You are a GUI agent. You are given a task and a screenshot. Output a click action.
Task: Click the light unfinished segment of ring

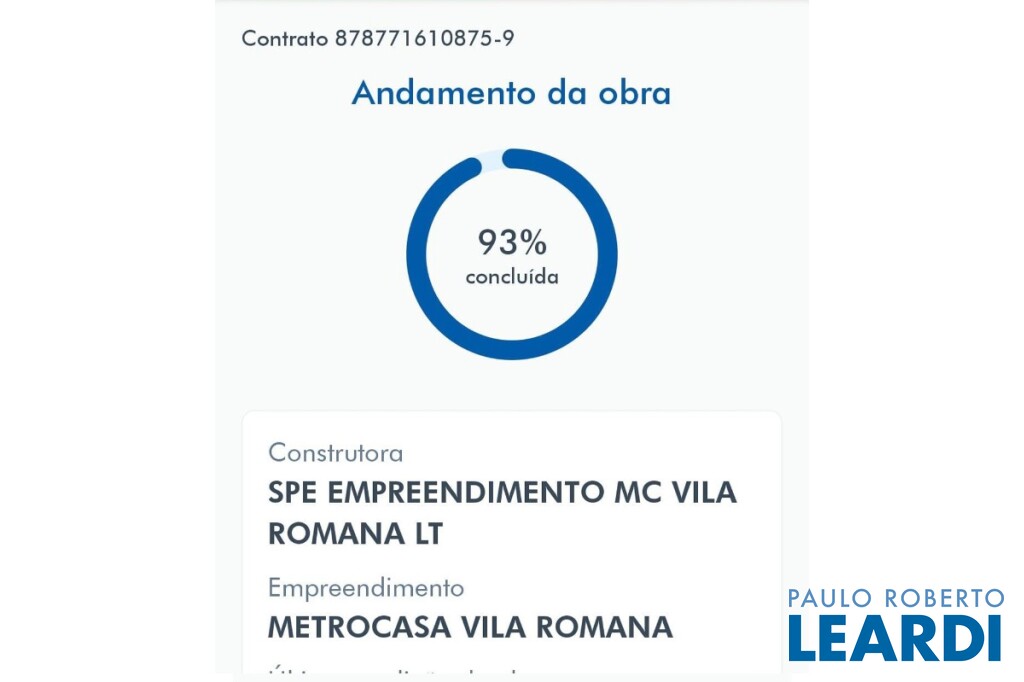pyautogui.click(x=491, y=160)
